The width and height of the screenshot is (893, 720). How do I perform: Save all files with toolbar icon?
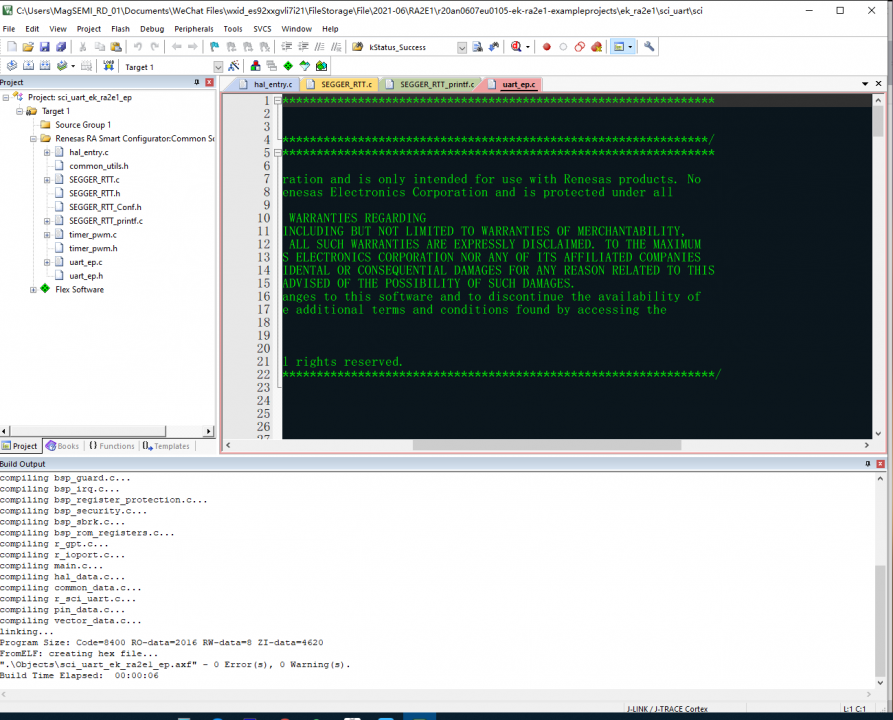point(61,47)
